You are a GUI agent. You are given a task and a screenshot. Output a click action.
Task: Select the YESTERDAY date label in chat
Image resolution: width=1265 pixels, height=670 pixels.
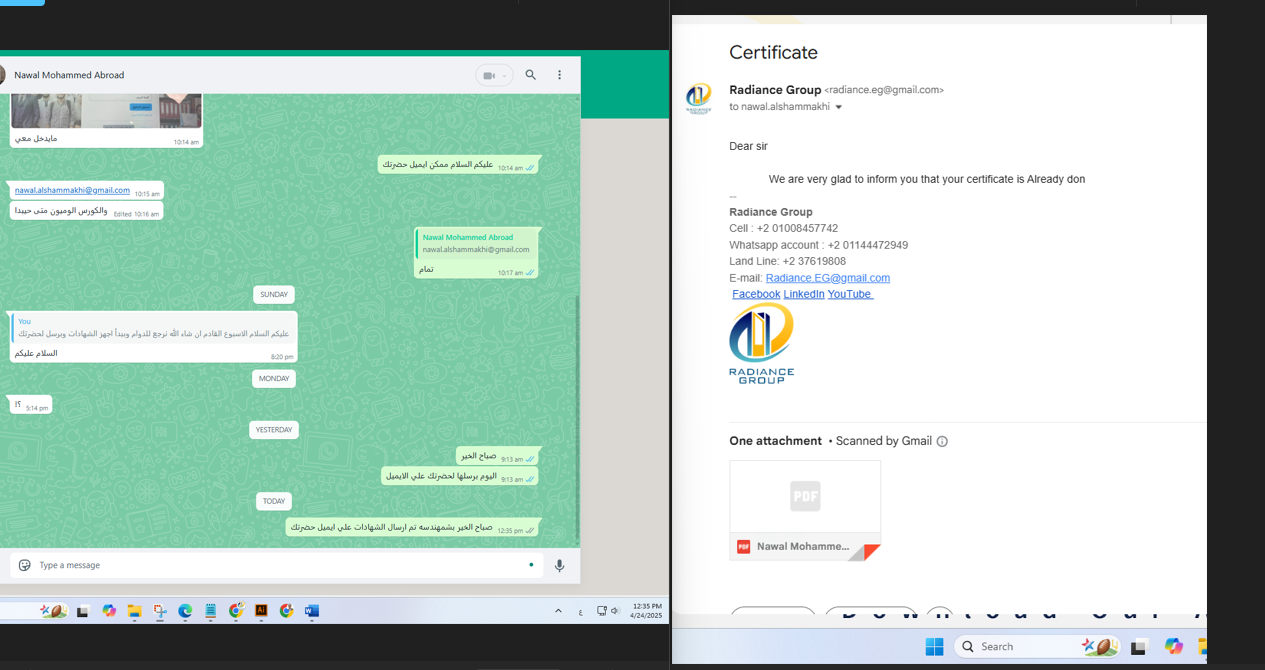coord(274,430)
